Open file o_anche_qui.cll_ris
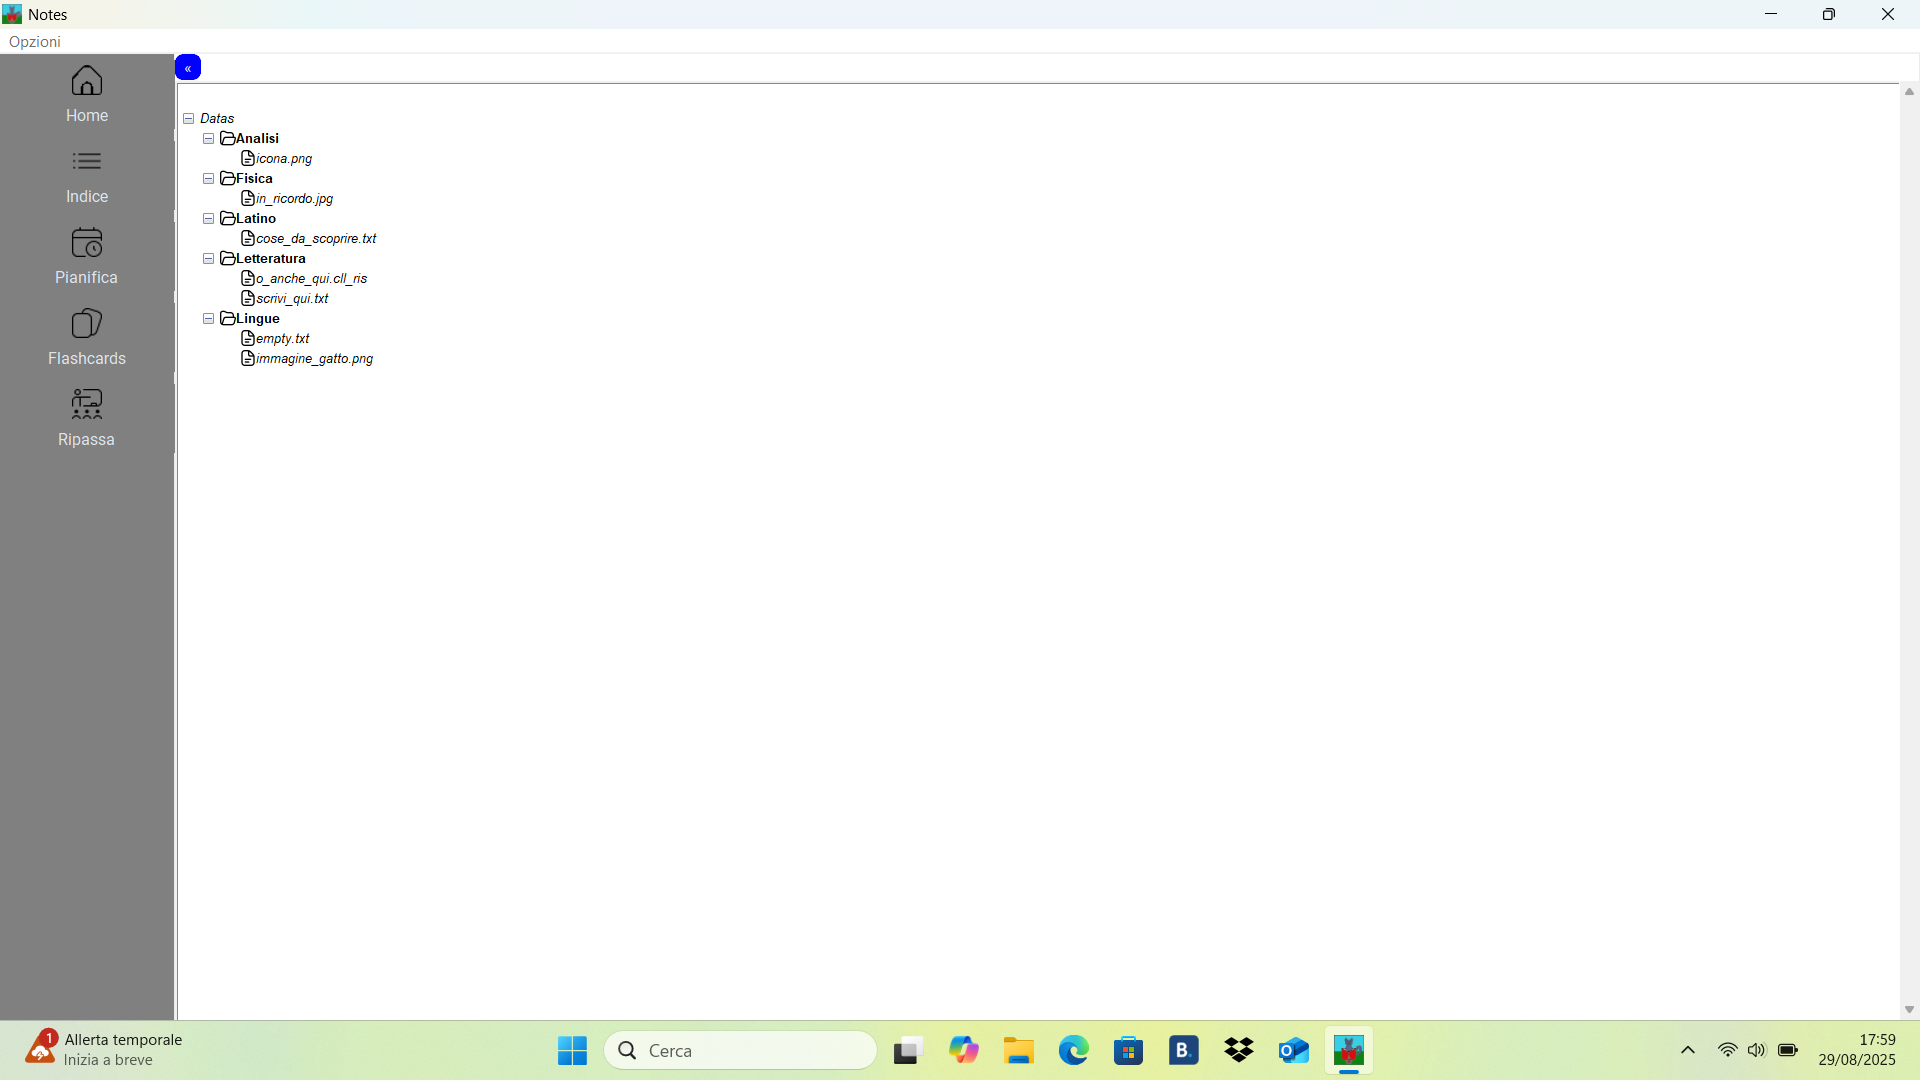The width and height of the screenshot is (1920, 1080). pos(312,279)
